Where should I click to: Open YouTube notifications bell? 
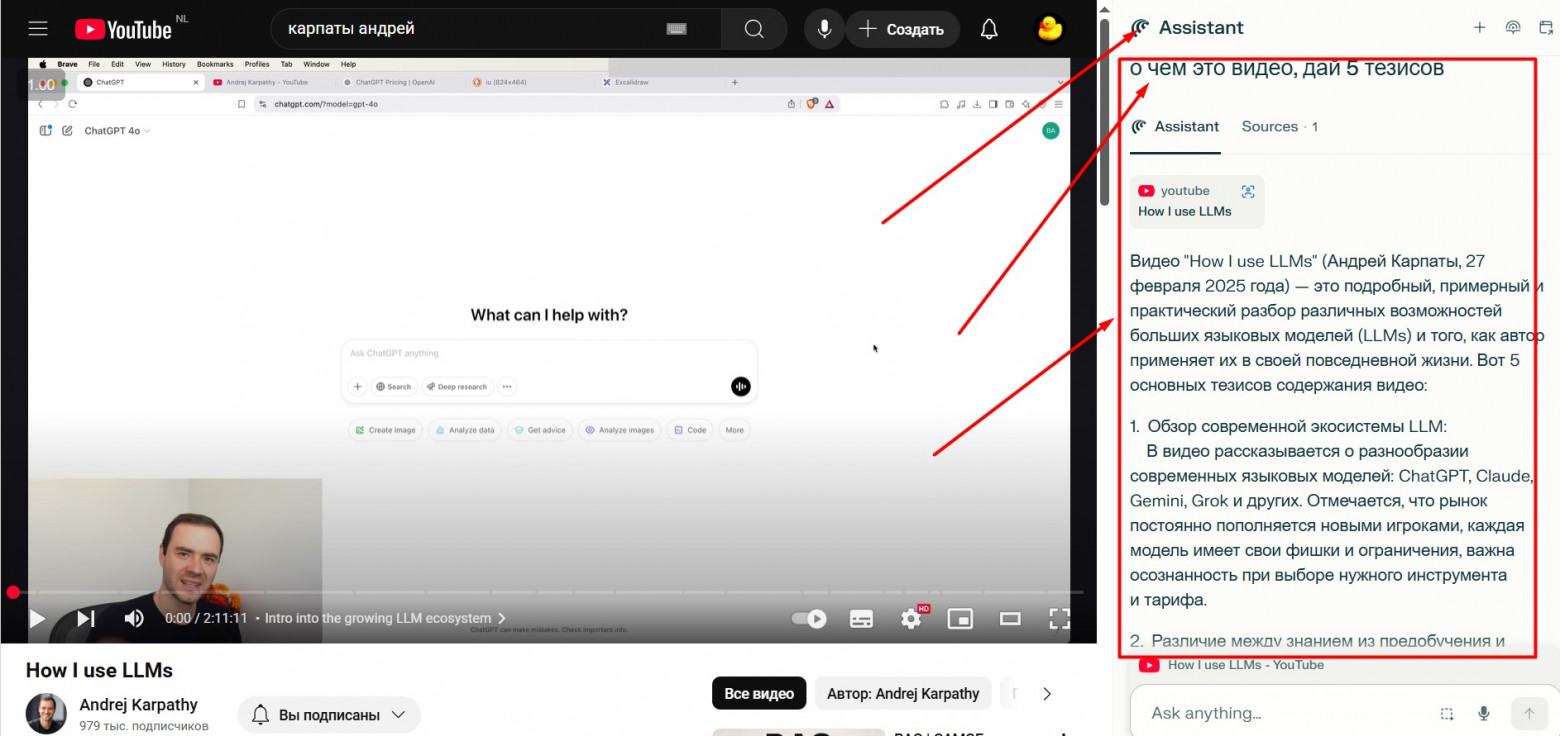click(989, 29)
